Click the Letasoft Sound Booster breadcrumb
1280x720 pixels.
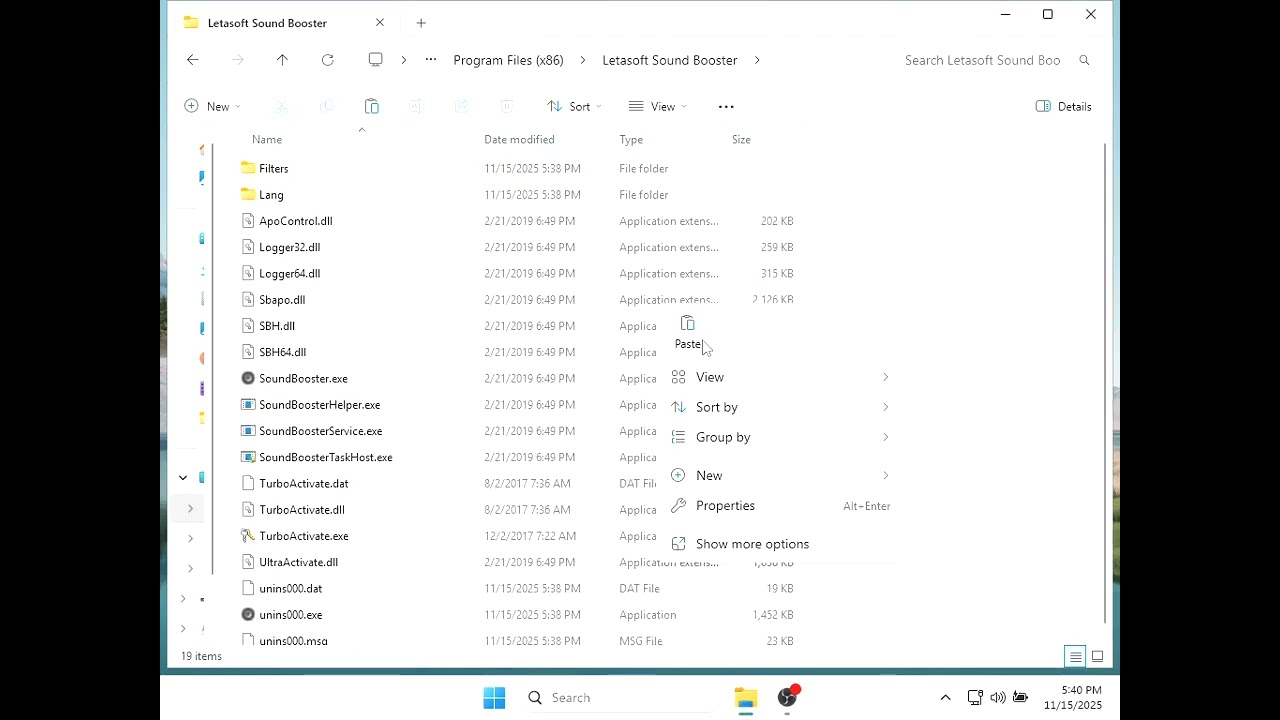click(x=670, y=60)
